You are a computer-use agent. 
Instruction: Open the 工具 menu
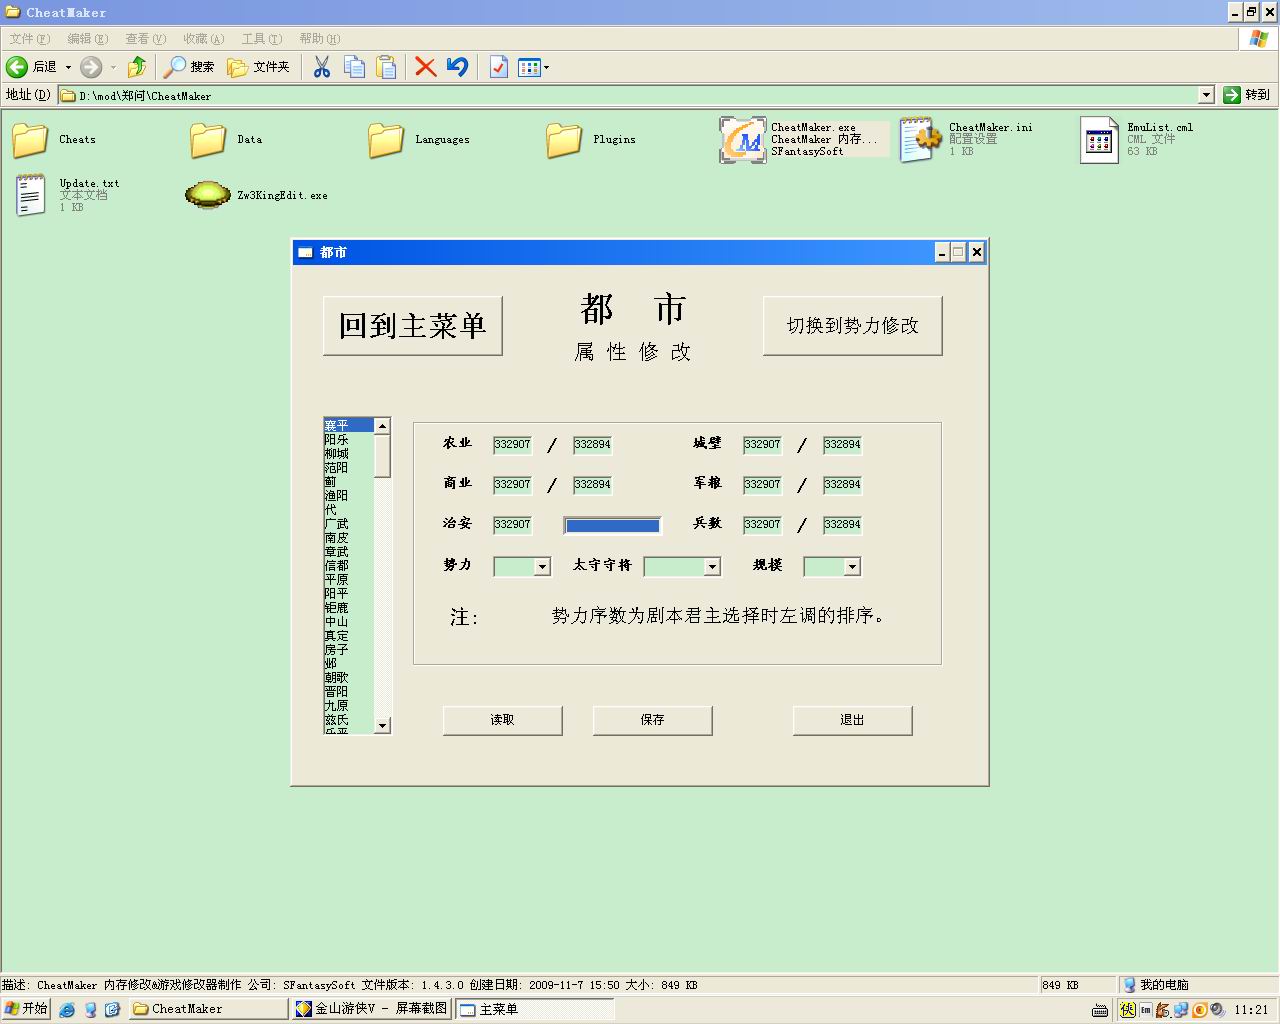coord(261,39)
